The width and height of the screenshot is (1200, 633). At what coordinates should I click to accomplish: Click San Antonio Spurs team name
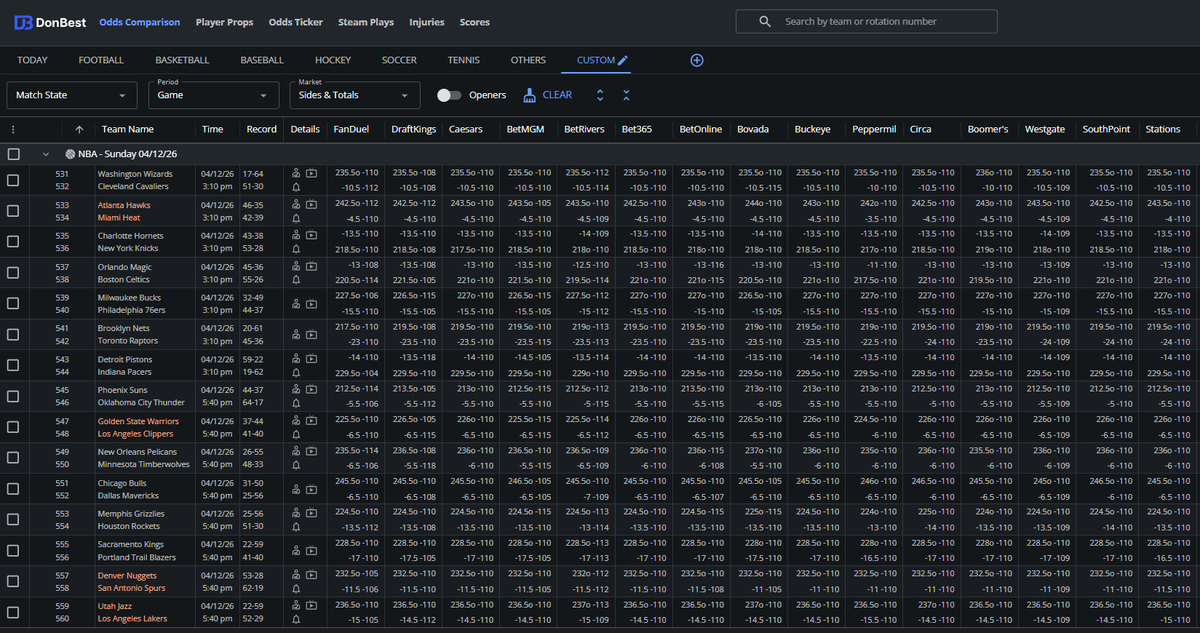coord(130,590)
